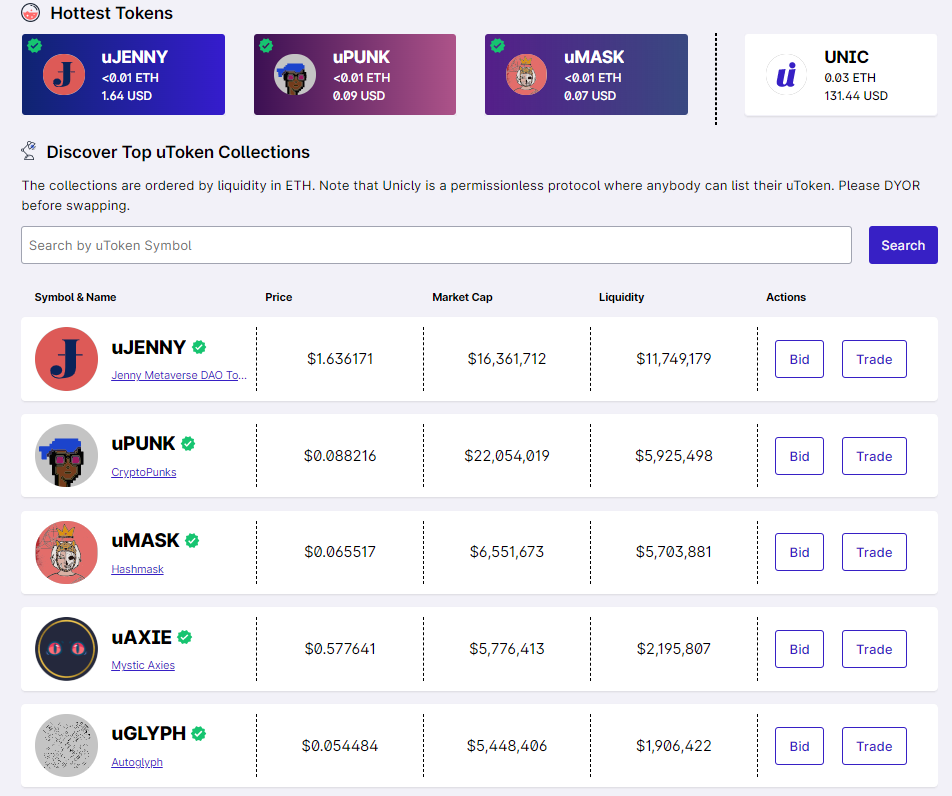Screen dimensions: 952x796
Task: Focus the Search by uToken Symbol field
Action: coord(437,245)
